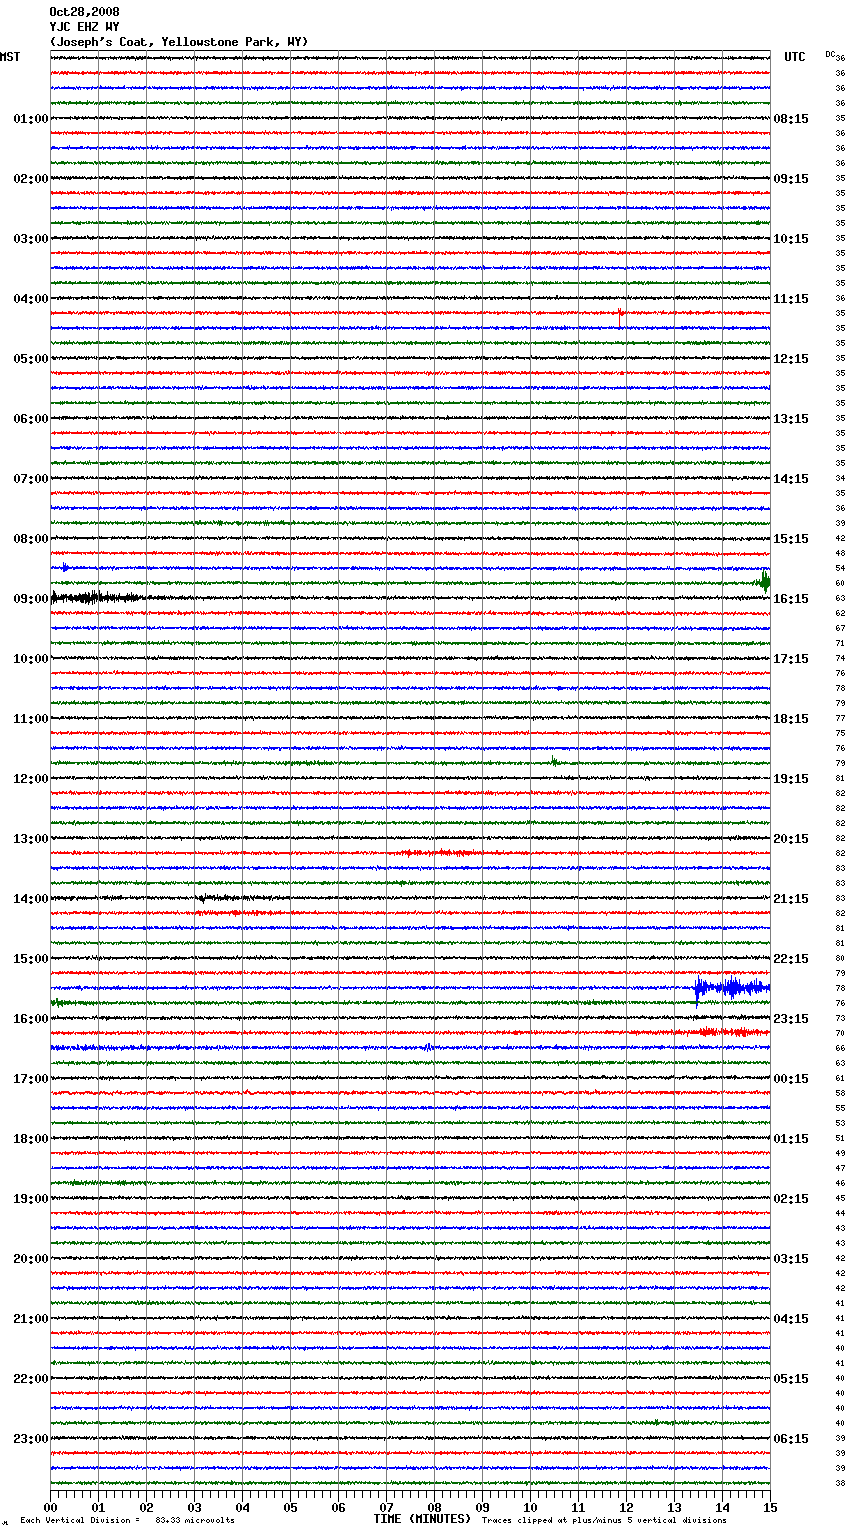Click the Traces clipped at plus/minus note

(604, 1520)
